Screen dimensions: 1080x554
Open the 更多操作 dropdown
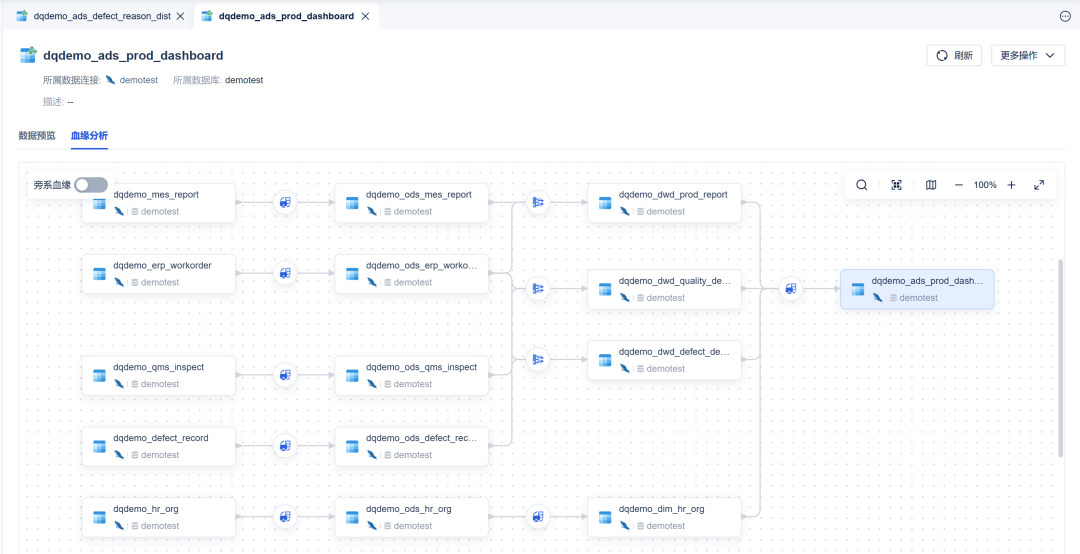point(1028,56)
